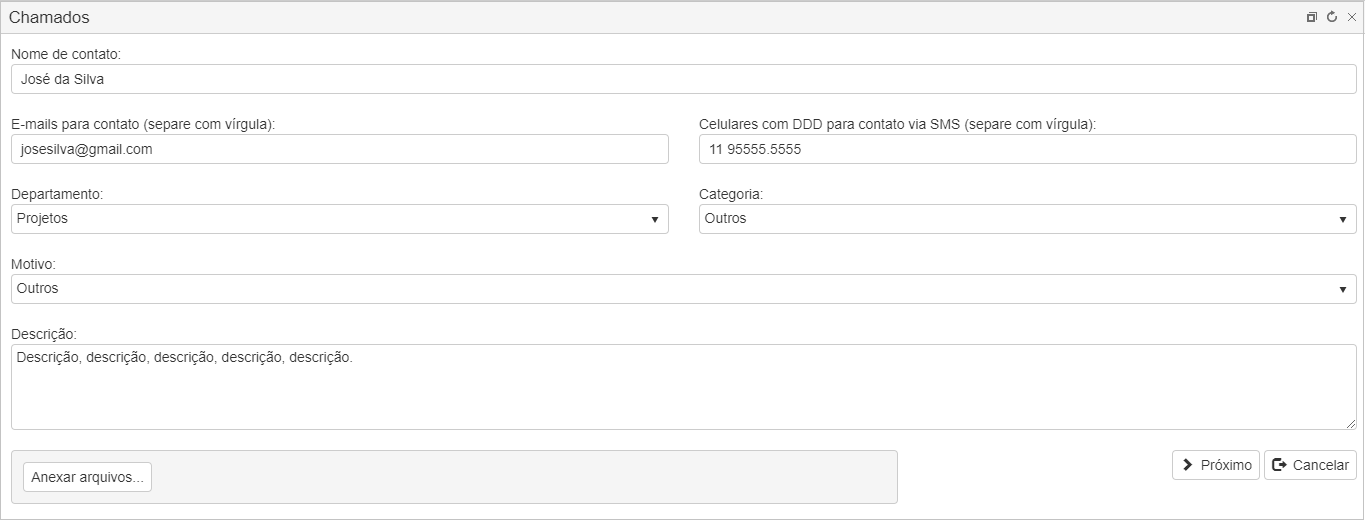Select the Celulares com DDD input field

click(x=1028, y=149)
